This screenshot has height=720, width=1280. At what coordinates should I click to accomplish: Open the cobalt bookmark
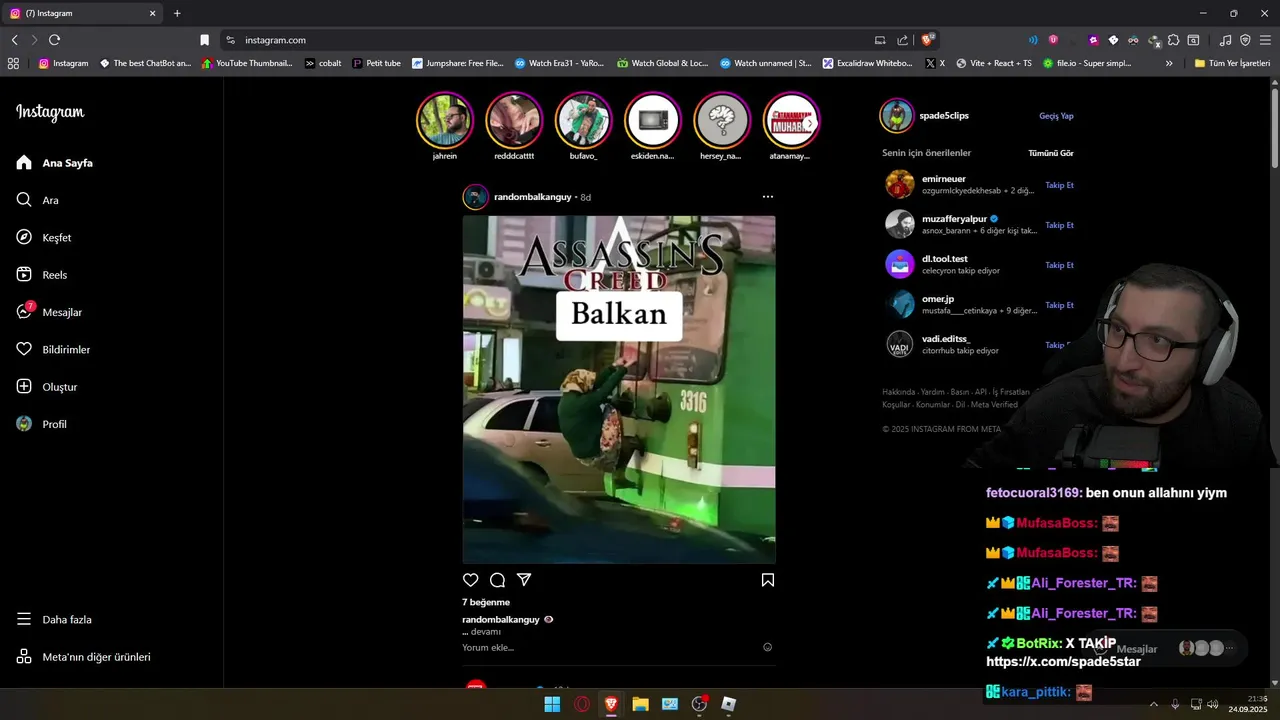[x=323, y=63]
